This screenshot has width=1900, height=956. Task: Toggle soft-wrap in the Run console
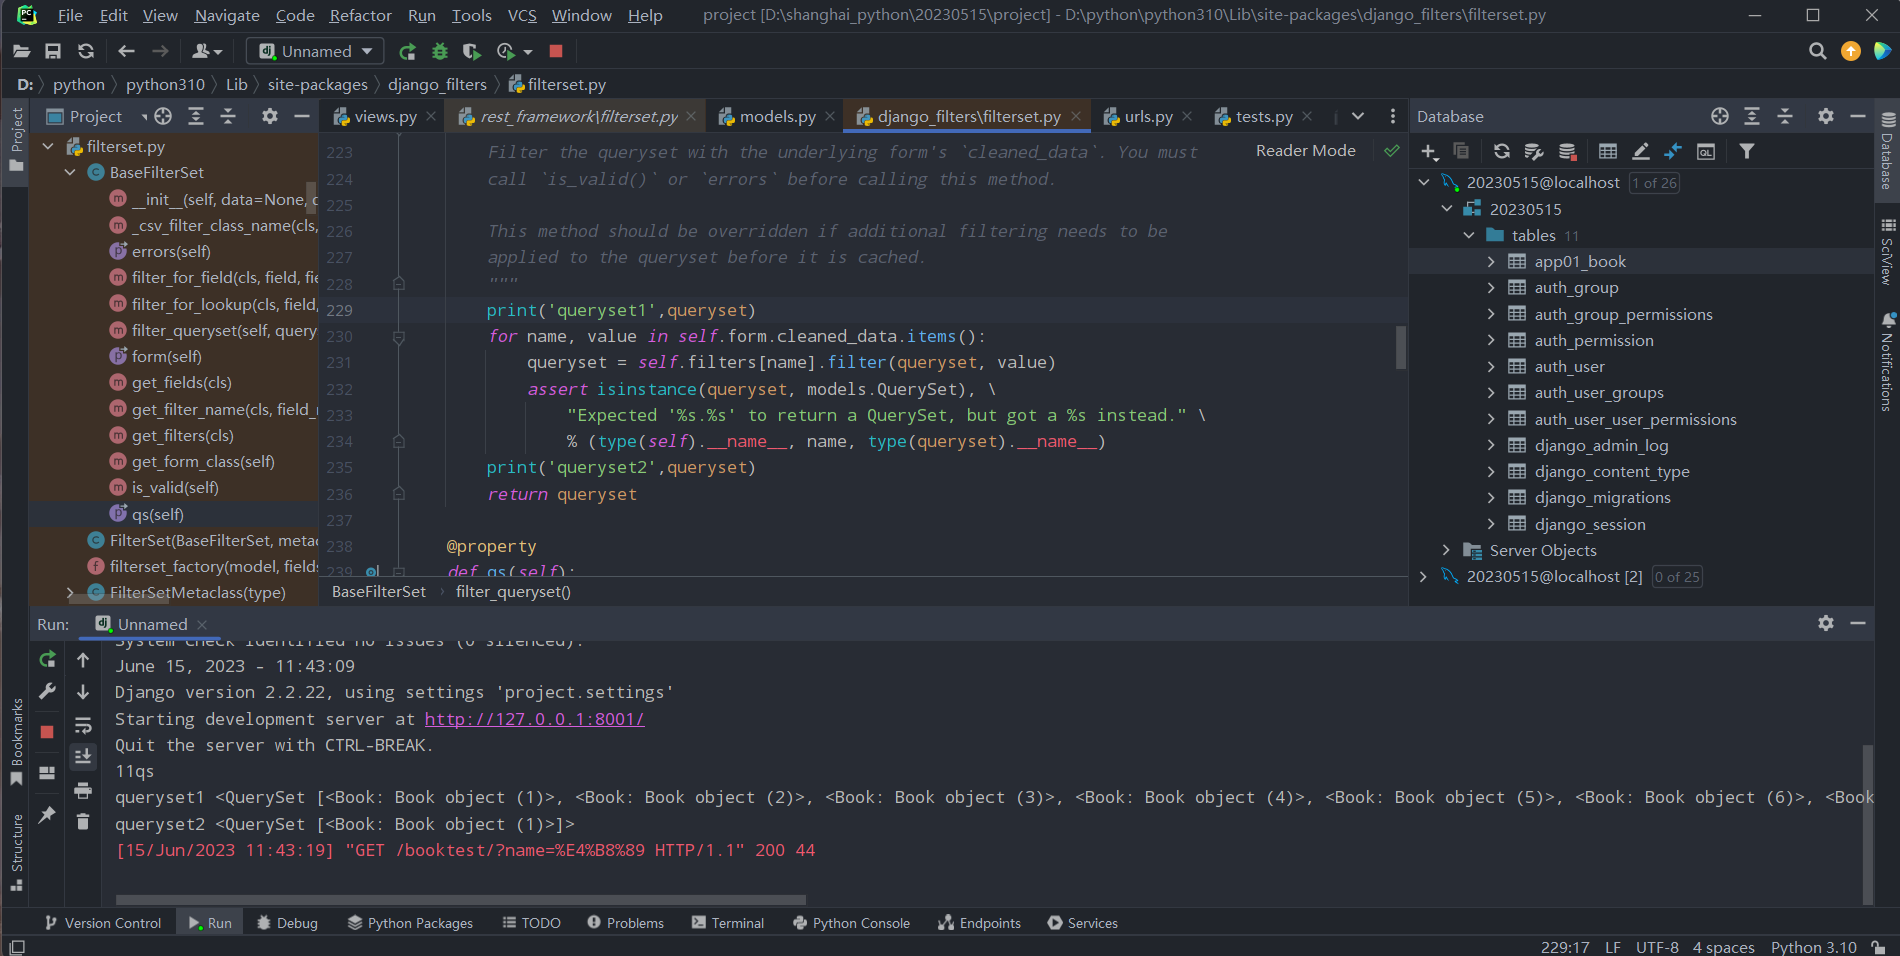tap(83, 724)
